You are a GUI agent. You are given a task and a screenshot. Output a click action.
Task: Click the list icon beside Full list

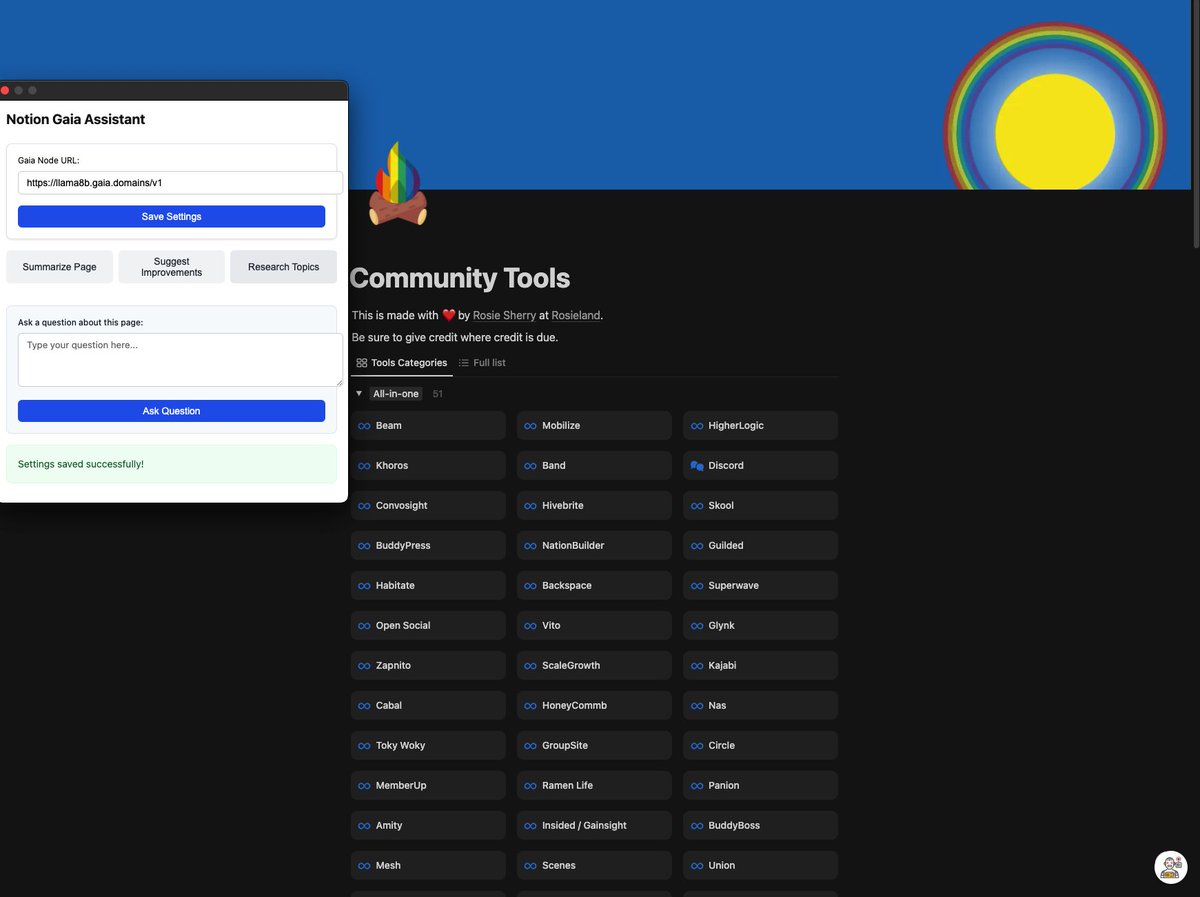tap(466, 363)
